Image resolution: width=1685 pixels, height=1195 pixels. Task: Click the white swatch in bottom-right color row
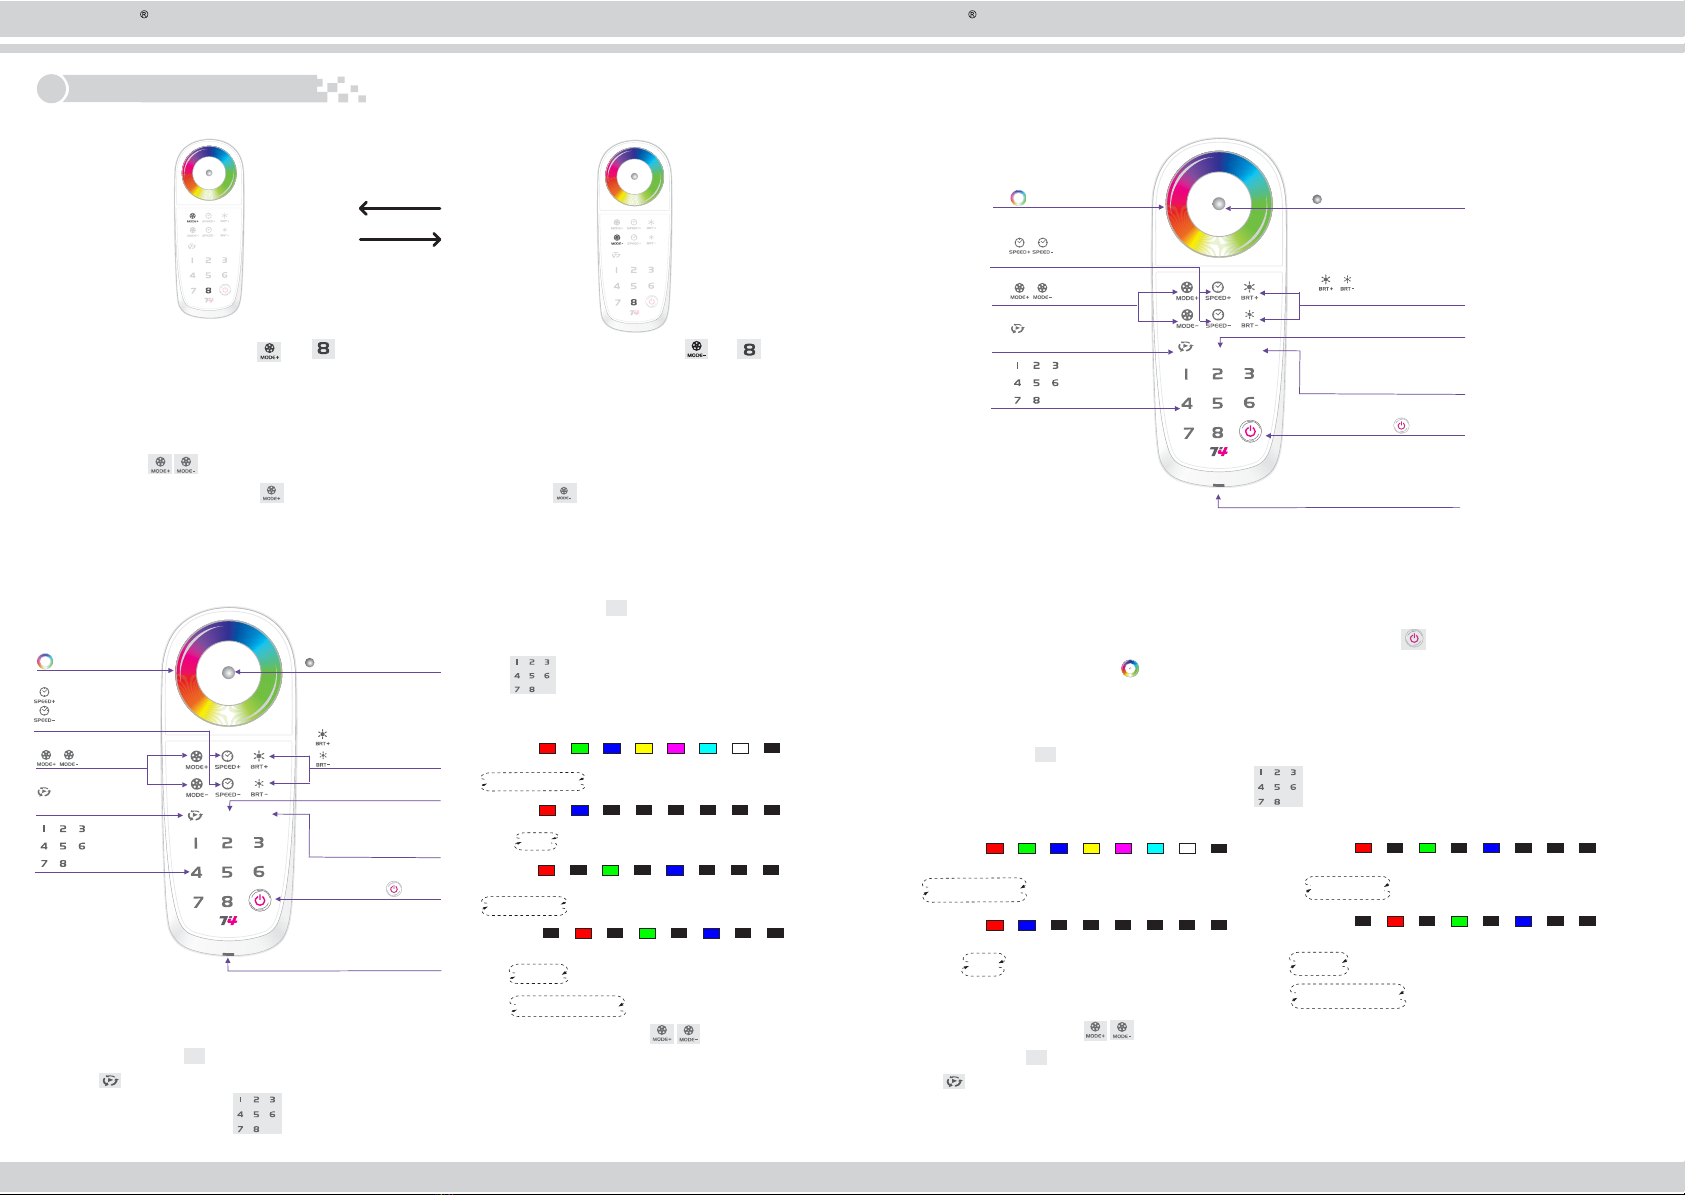[x=1187, y=848]
